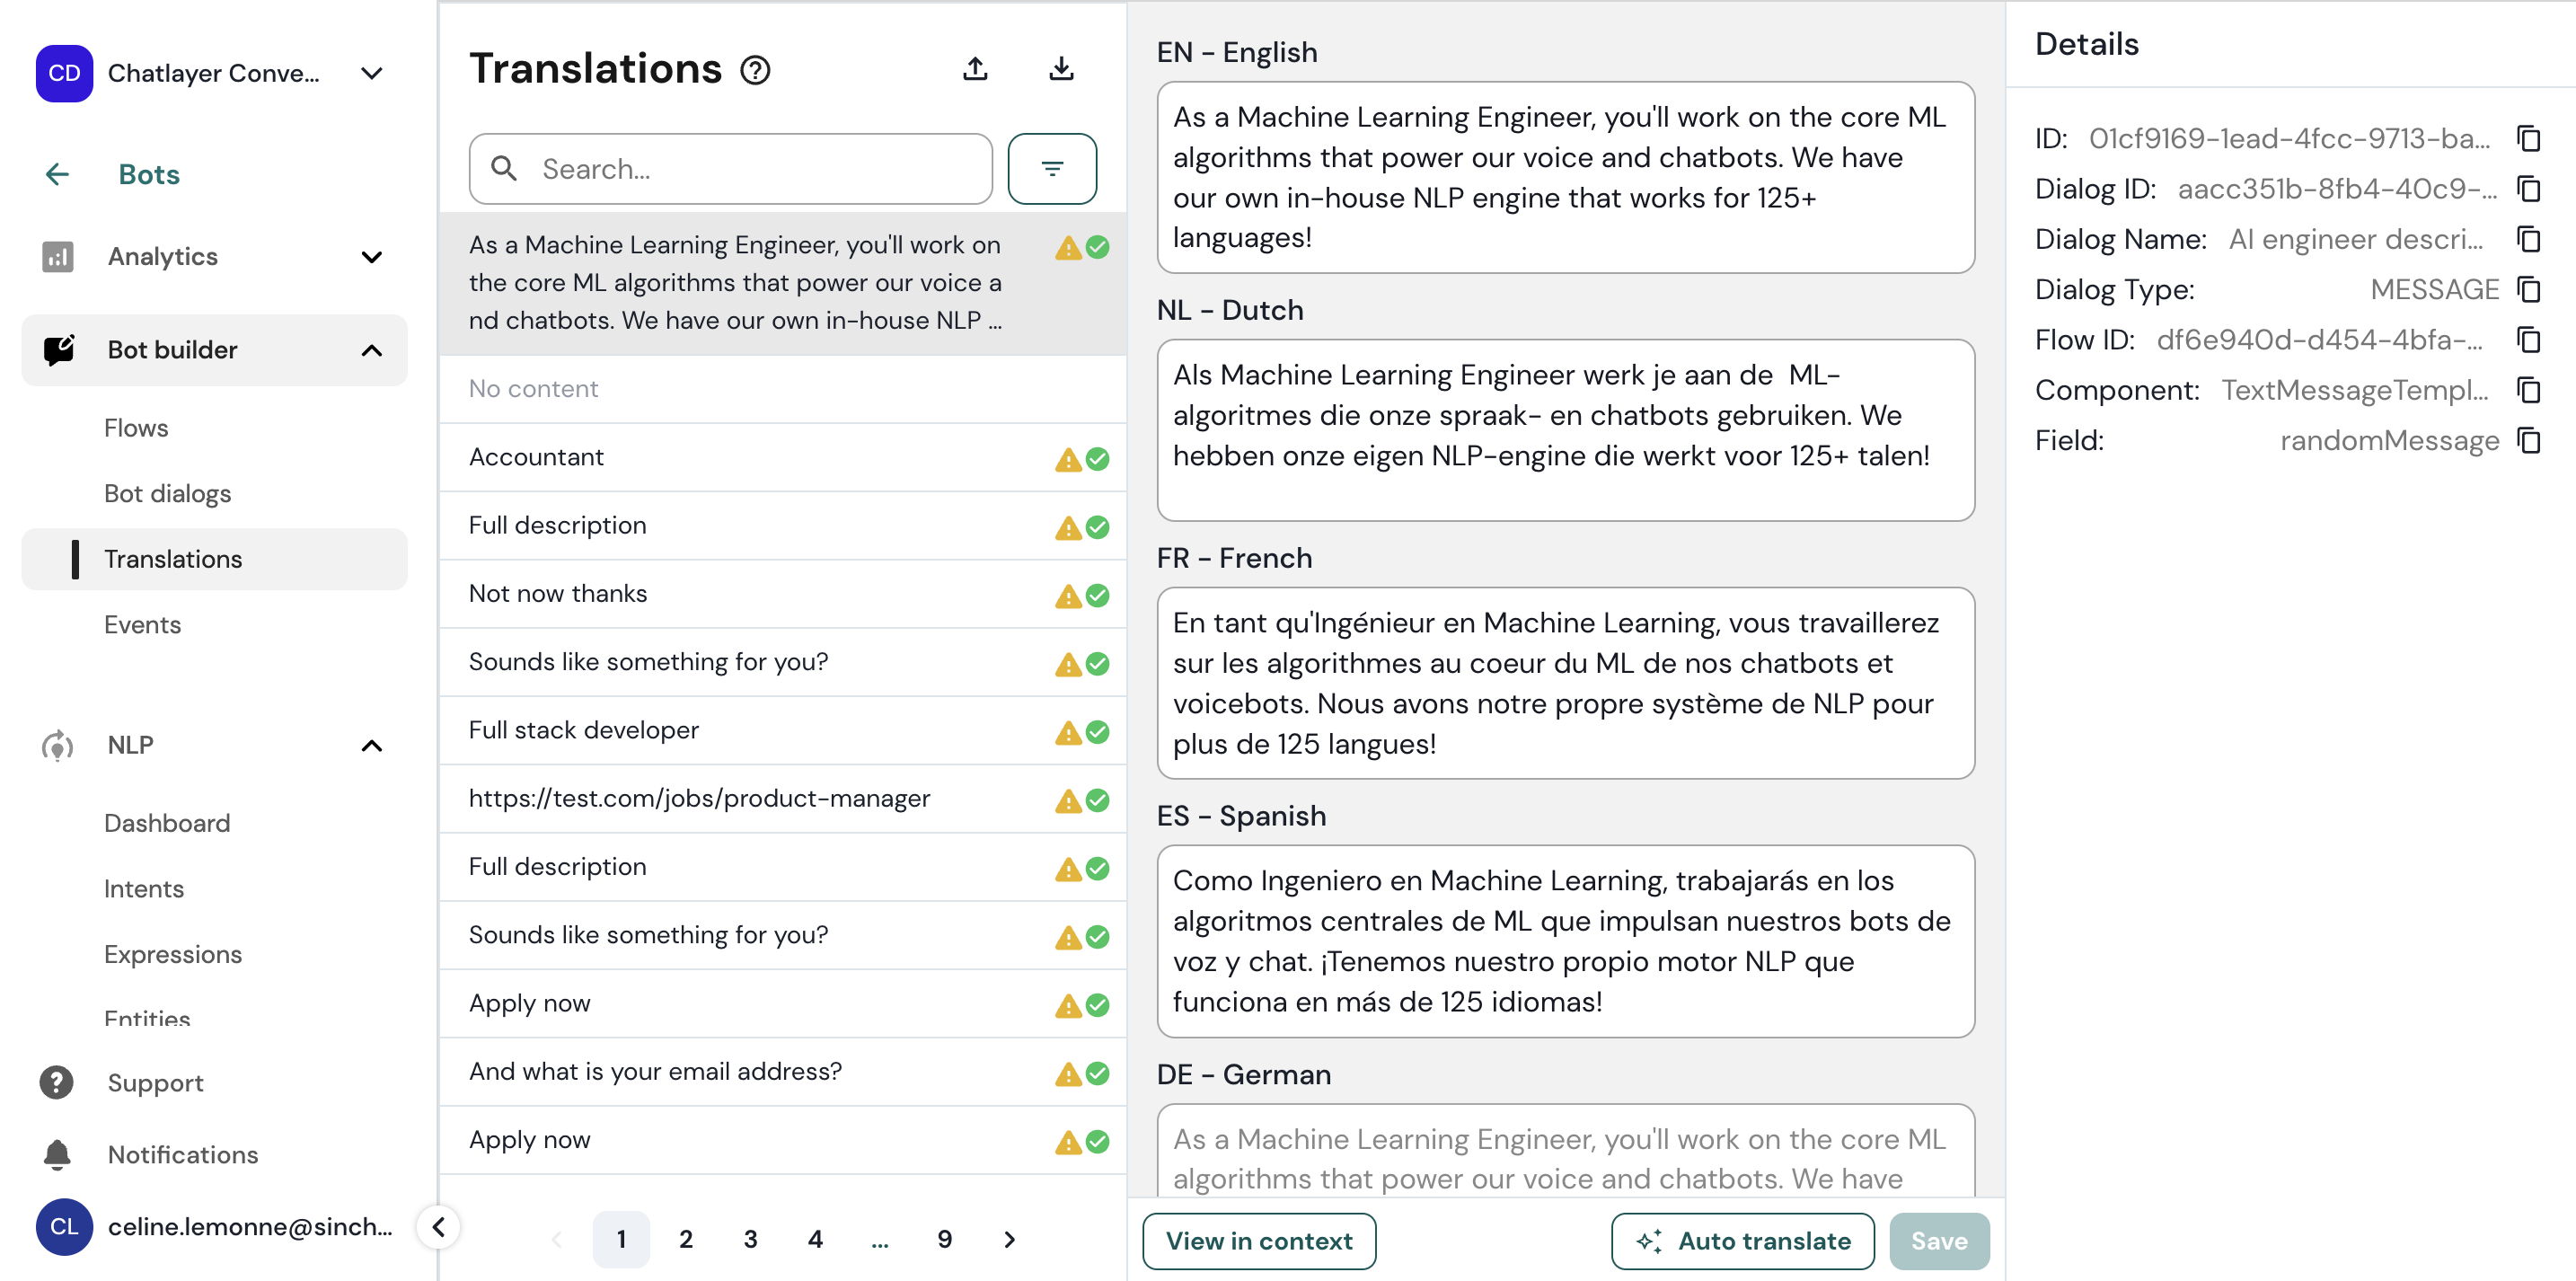
Task: Open the Flows menu item
Action: pyautogui.click(x=136, y=428)
